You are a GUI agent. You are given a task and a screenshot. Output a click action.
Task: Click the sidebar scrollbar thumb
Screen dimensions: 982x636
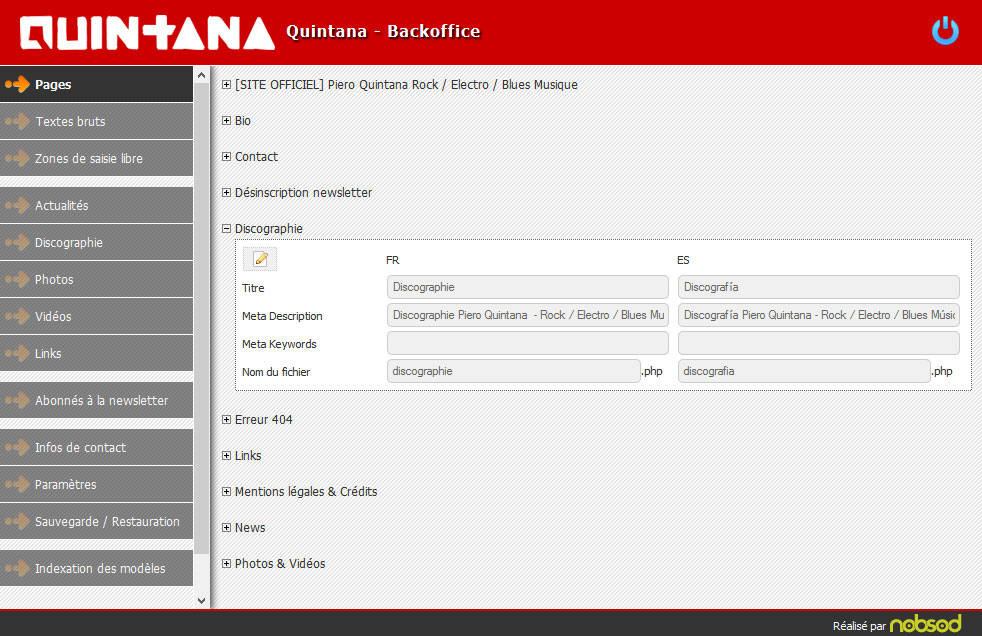tap(201, 319)
